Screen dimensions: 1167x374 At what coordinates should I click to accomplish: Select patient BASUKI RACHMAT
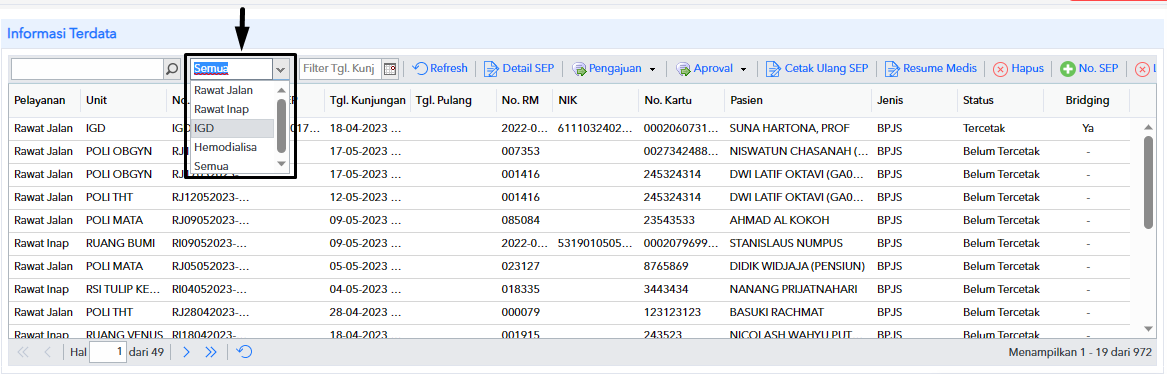(777, 312)
